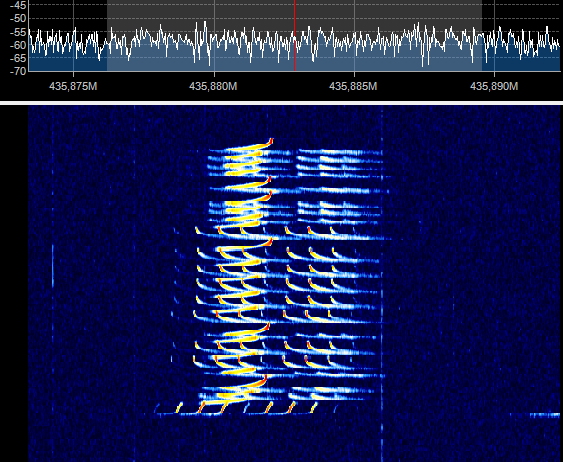Click the 435,880M frequency label
This screenshot has height=462, width=563.
(x=213, y=86)
